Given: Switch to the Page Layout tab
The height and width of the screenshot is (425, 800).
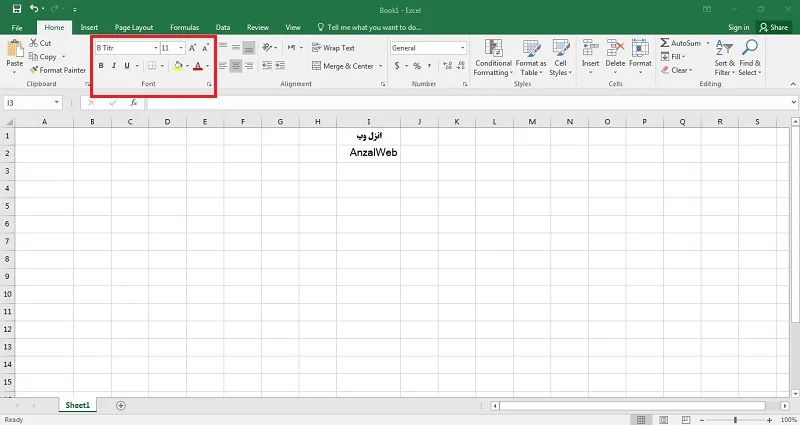Looking at the screenshot, I should pos(134,28).
